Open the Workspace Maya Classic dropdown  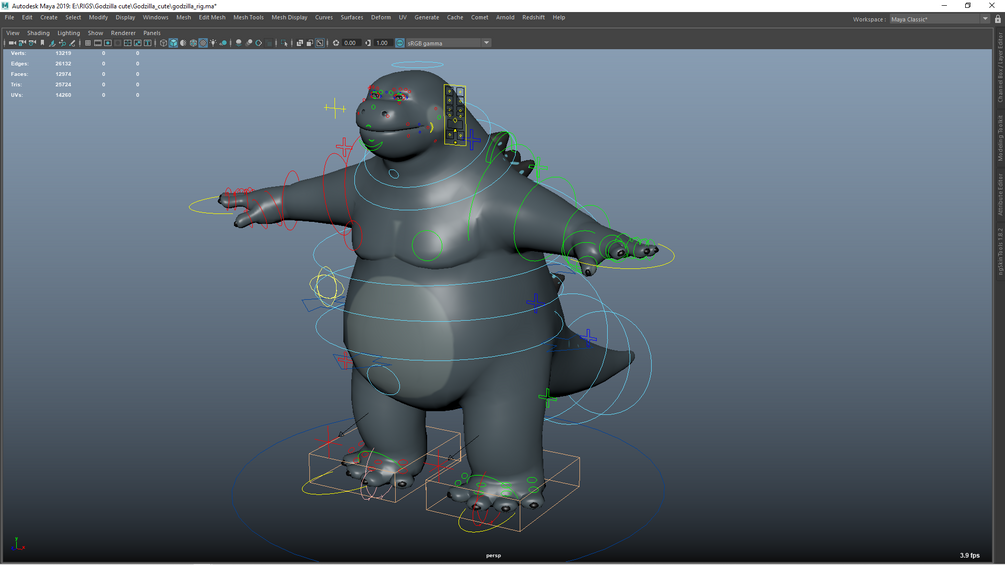(940, 19)
